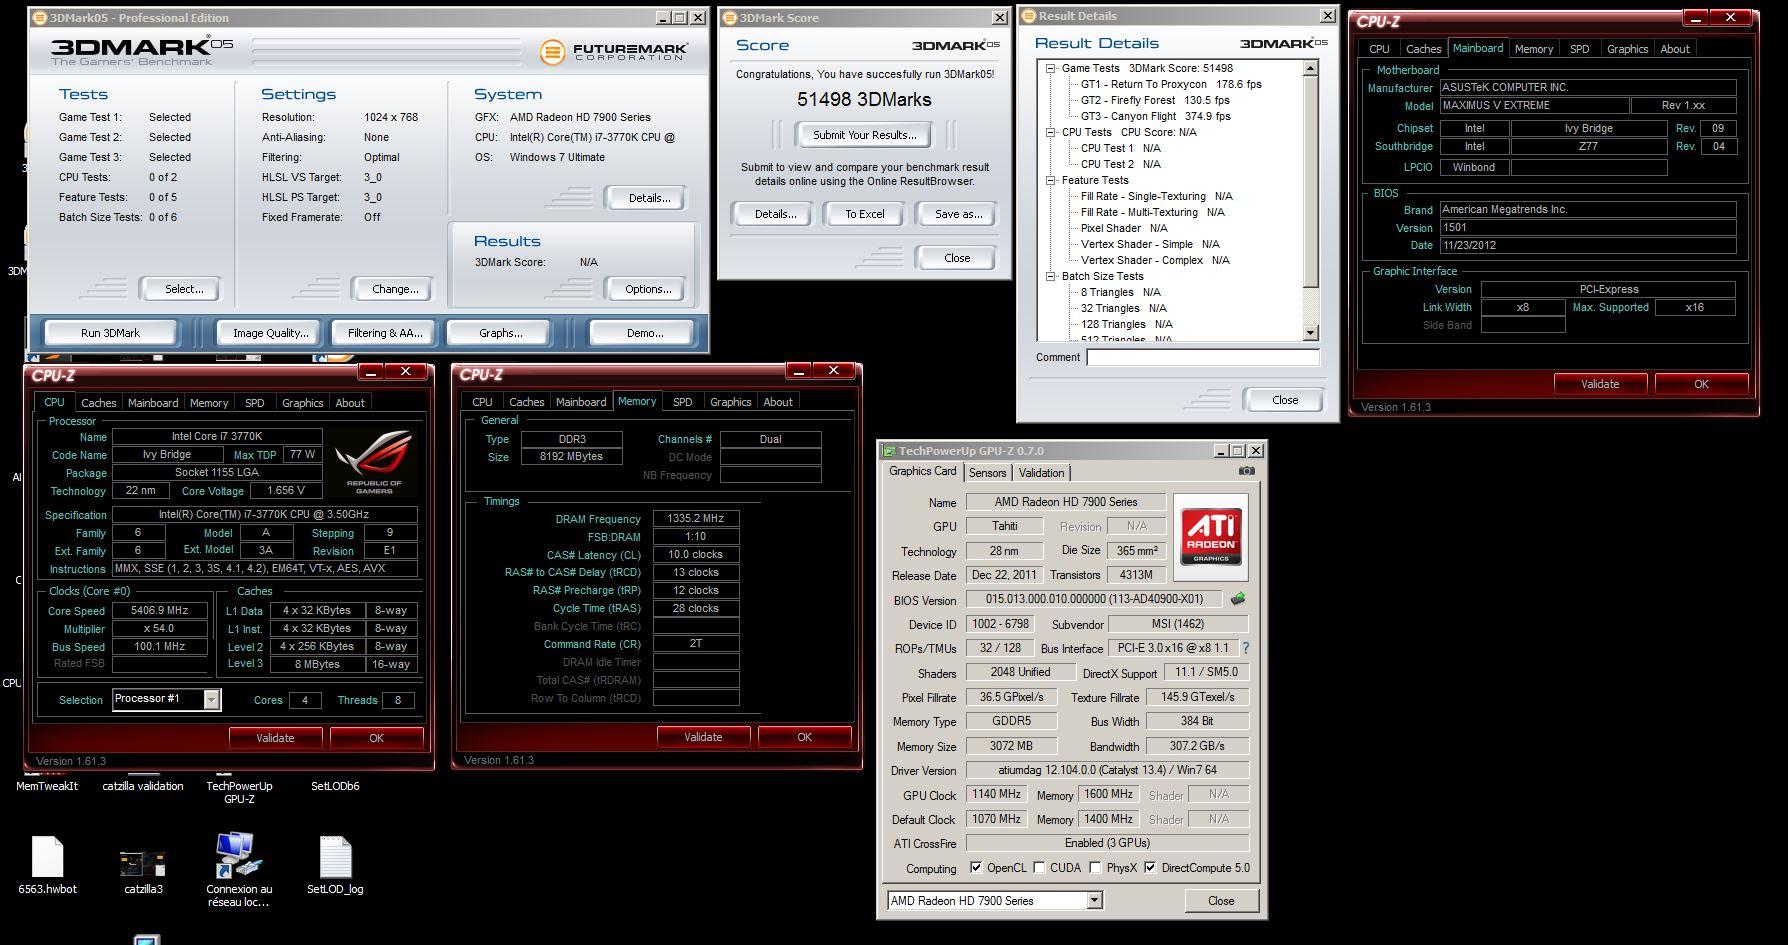The width and height of the screenshot is (1788, 945).
Task: Click the bus interface question mark icon
Action: [x=1246, y=648]
